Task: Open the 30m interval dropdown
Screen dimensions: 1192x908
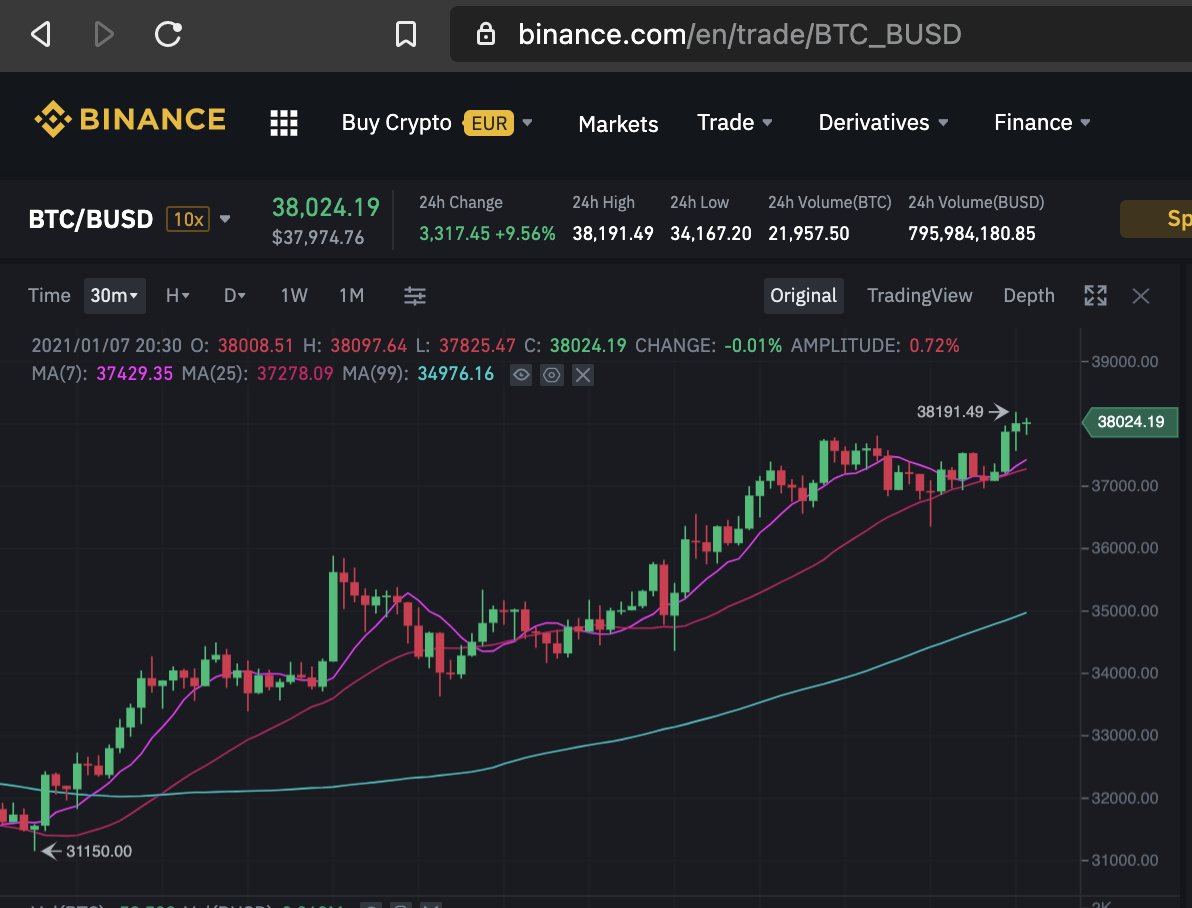Action: [114, 295]
